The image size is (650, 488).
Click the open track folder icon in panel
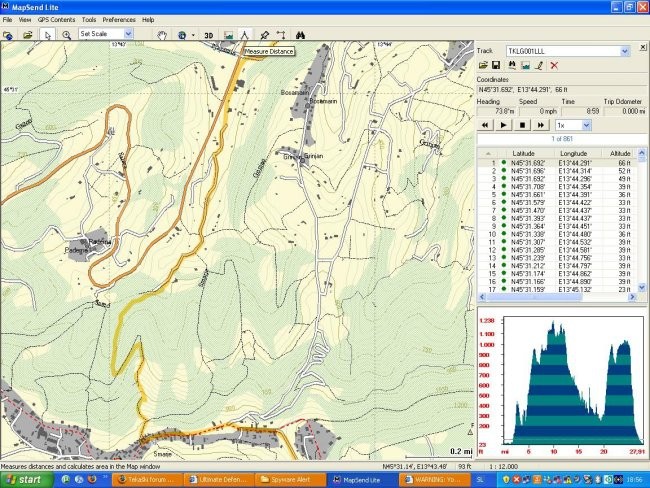coord(483,66)
